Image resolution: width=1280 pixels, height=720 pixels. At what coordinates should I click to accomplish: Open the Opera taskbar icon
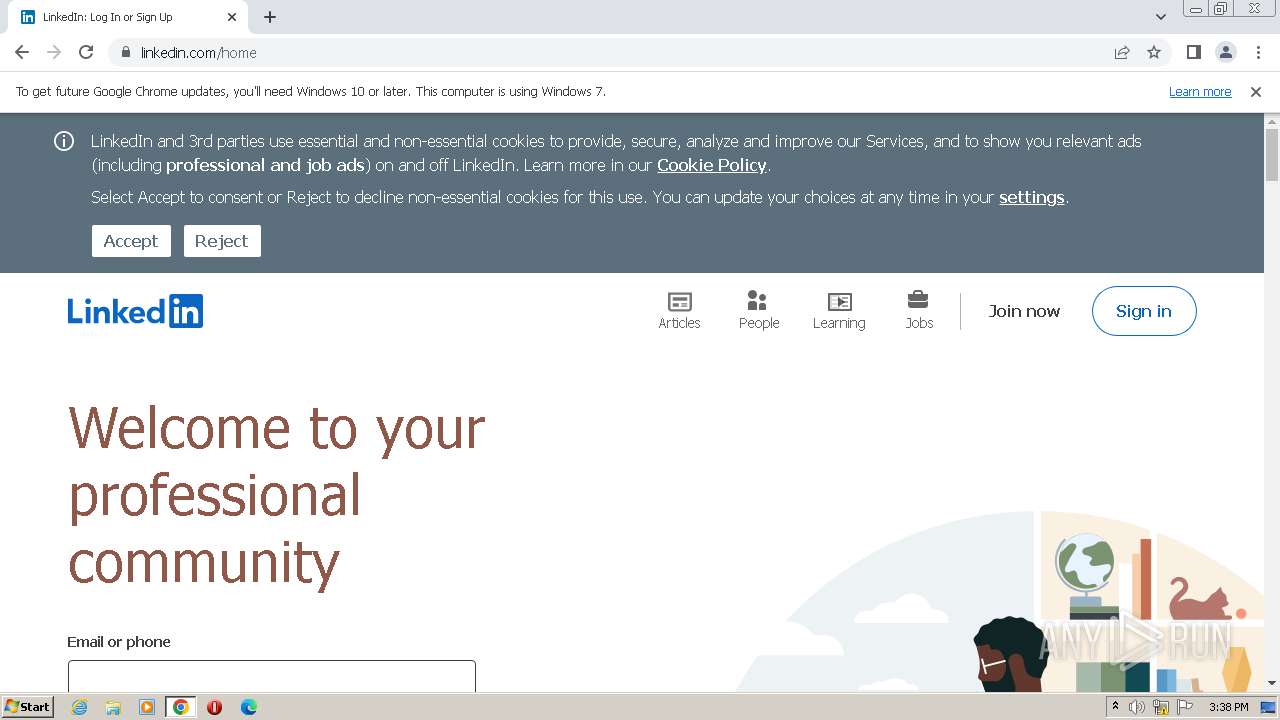click(x=214, y=707)
